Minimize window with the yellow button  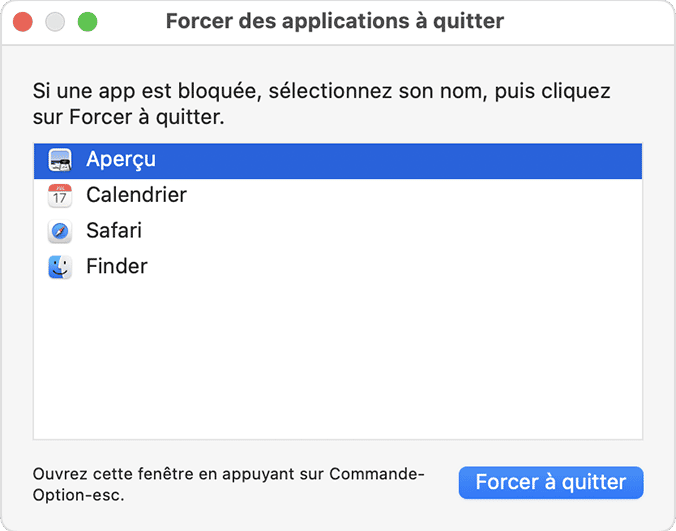[56, 21]
